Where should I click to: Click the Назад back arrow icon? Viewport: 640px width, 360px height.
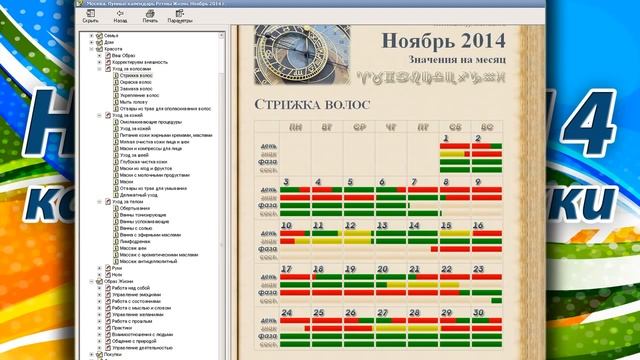(120, 13)
